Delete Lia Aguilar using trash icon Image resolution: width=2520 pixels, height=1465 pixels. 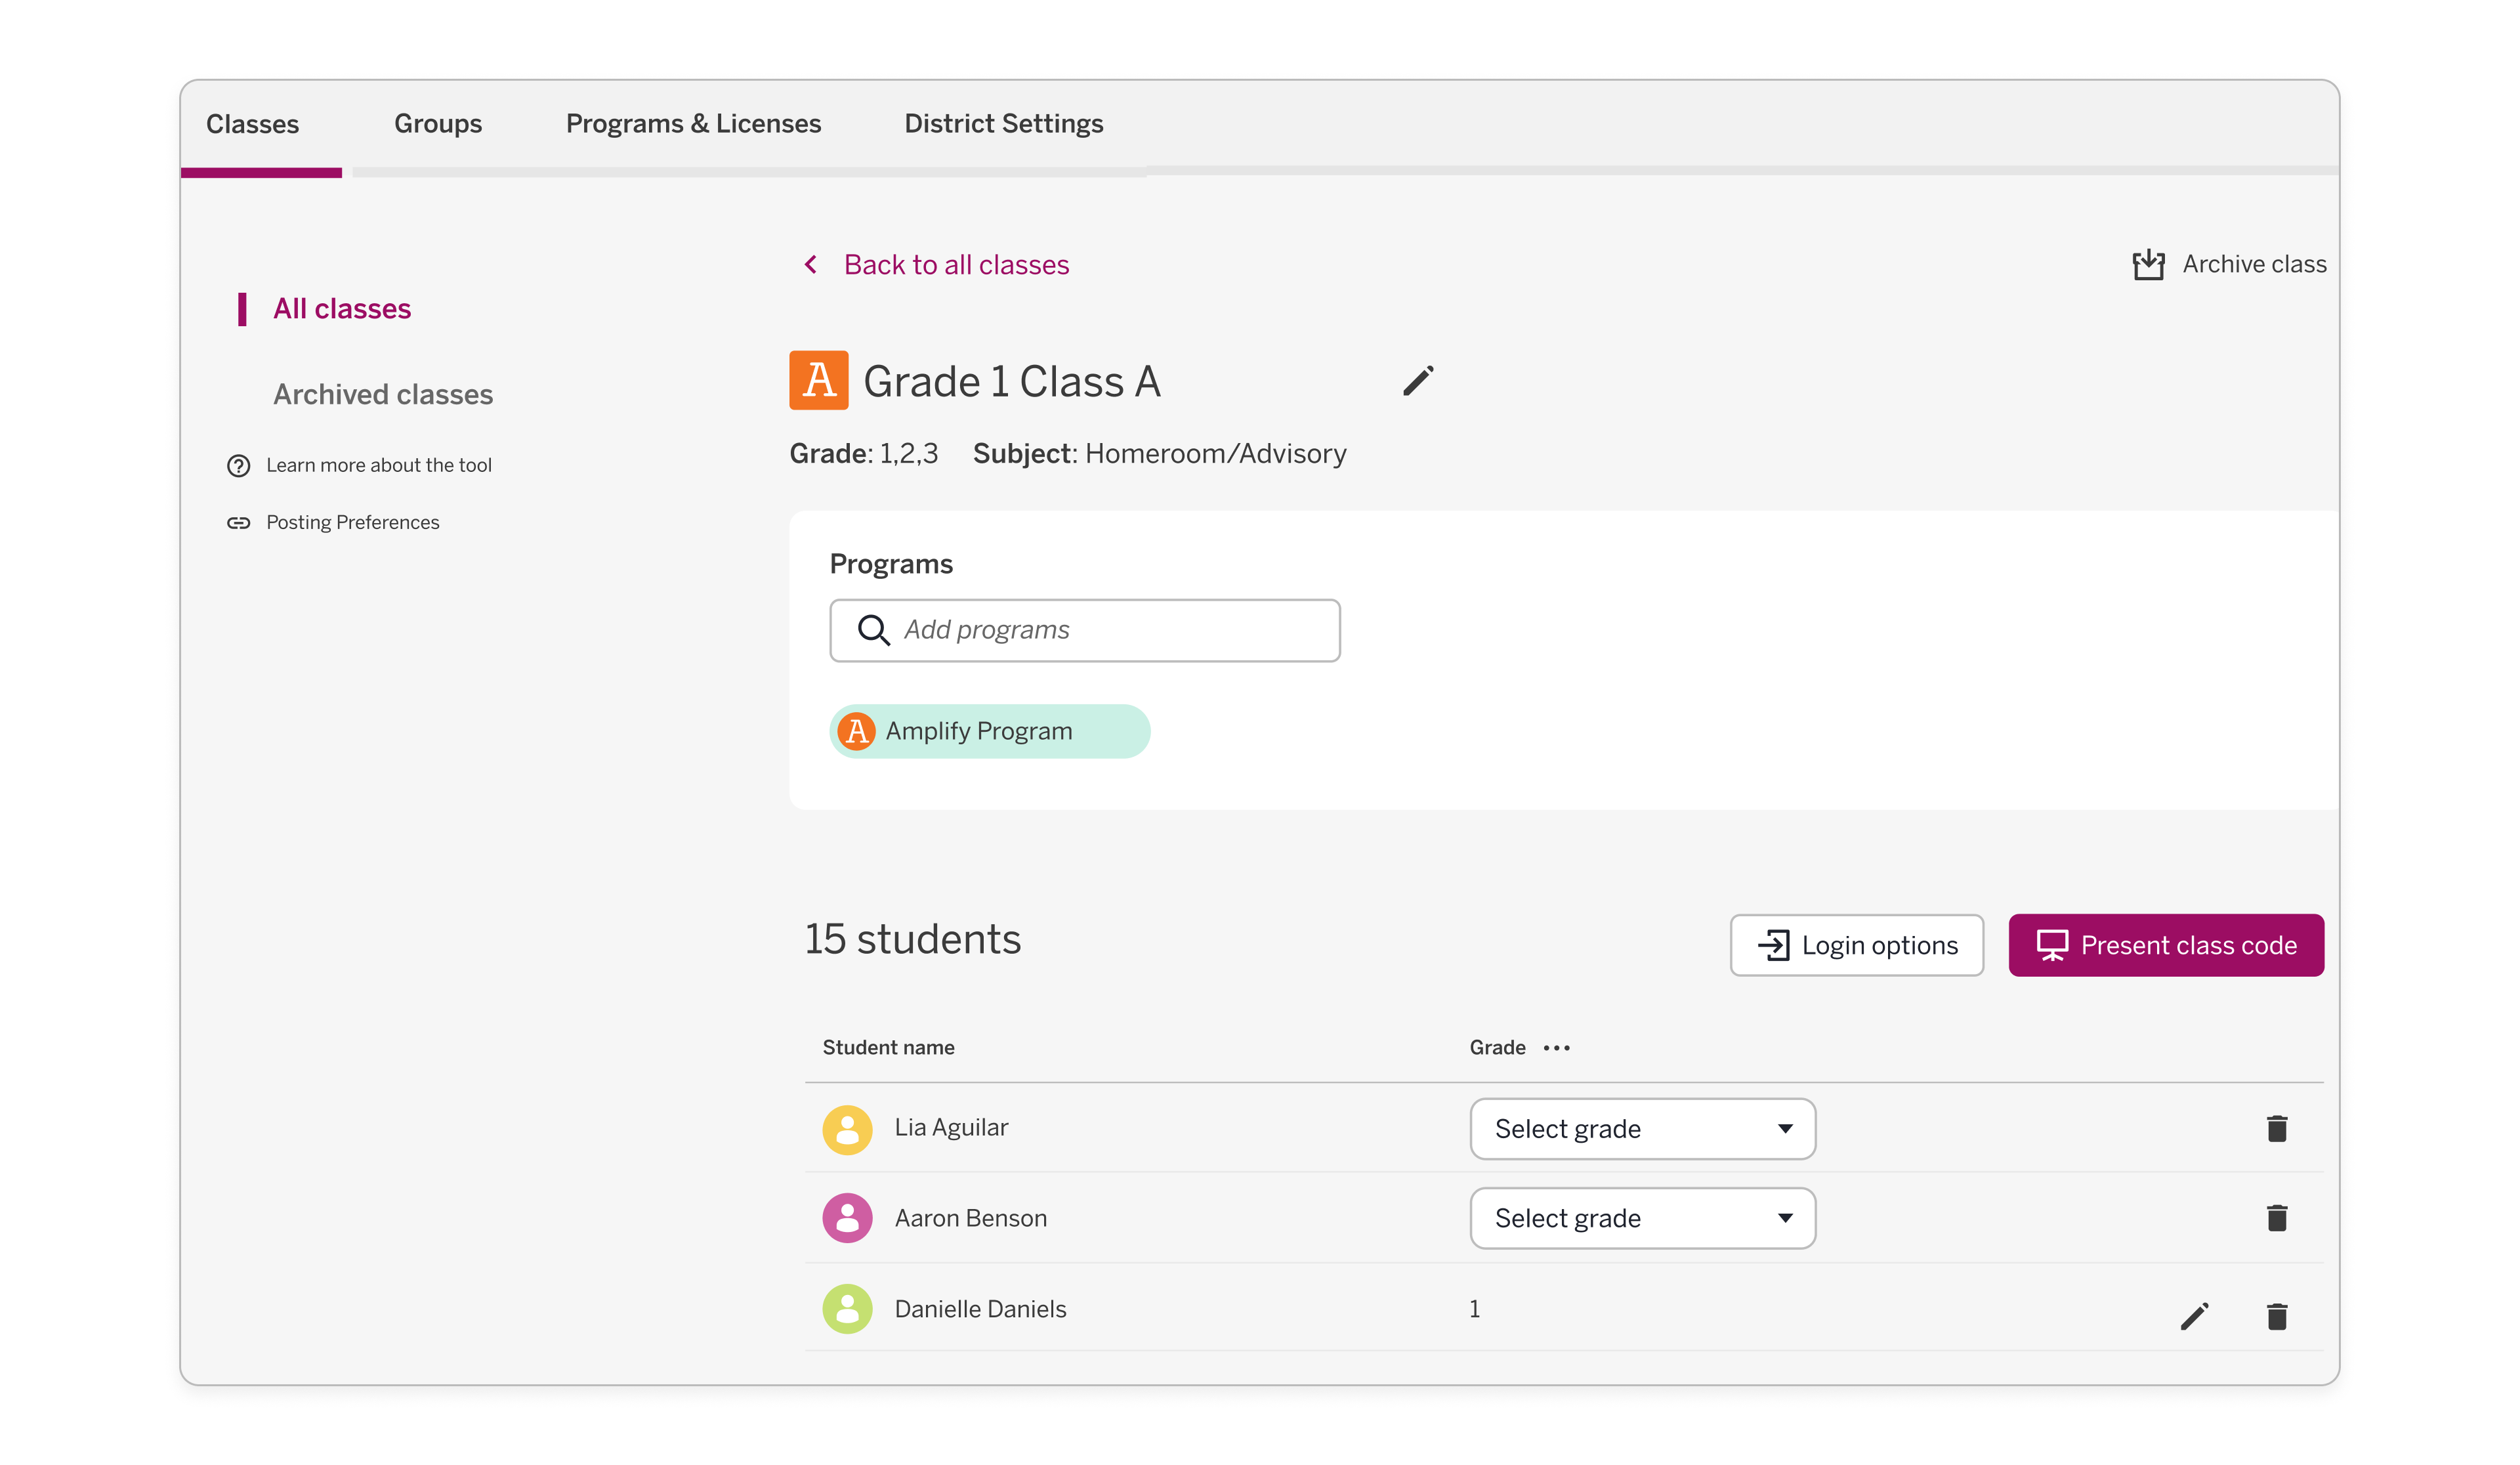tap(2276, 1128)
